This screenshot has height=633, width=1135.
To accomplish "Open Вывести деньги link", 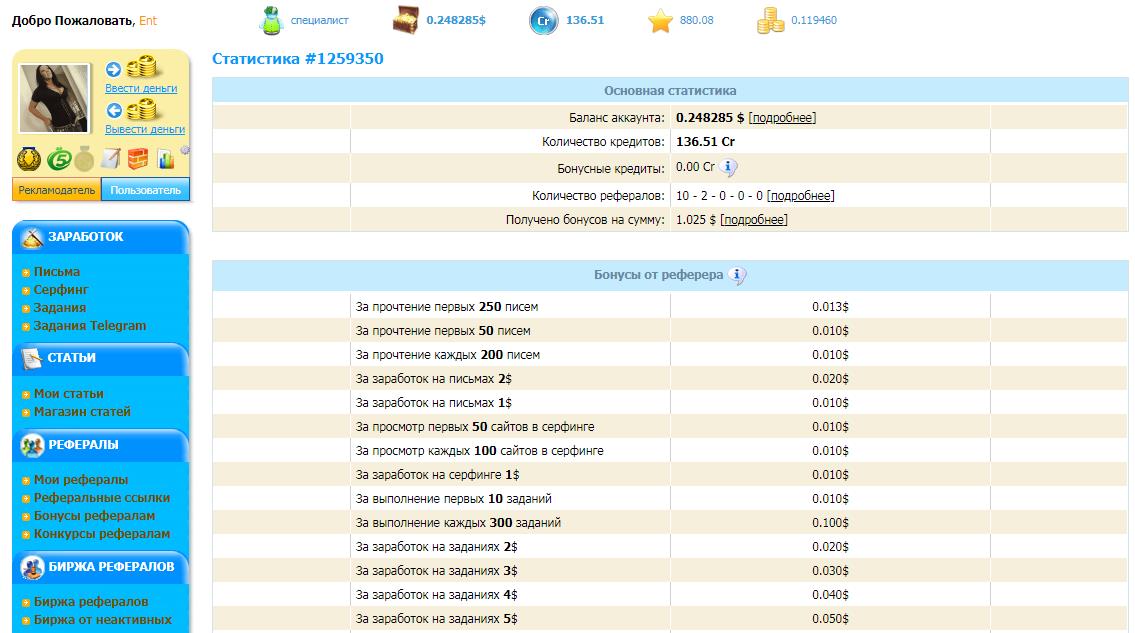I will pos(145,130).
